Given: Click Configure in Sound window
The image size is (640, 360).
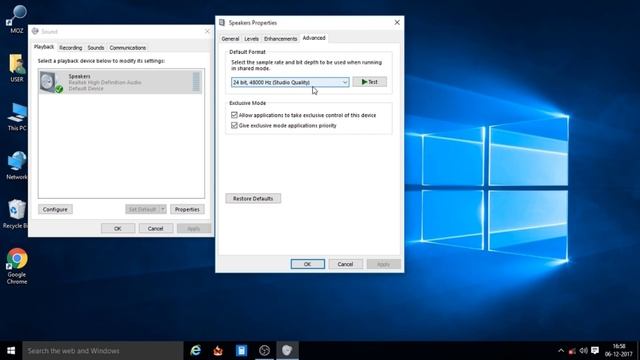Looking at the screenshot, I should 55,209.
